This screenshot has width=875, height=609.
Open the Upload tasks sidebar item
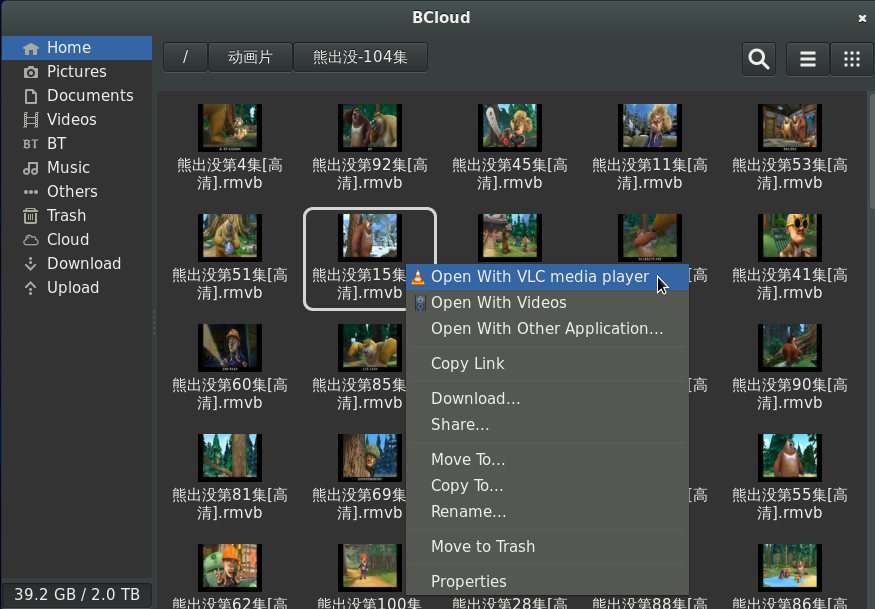coord(72,288)
